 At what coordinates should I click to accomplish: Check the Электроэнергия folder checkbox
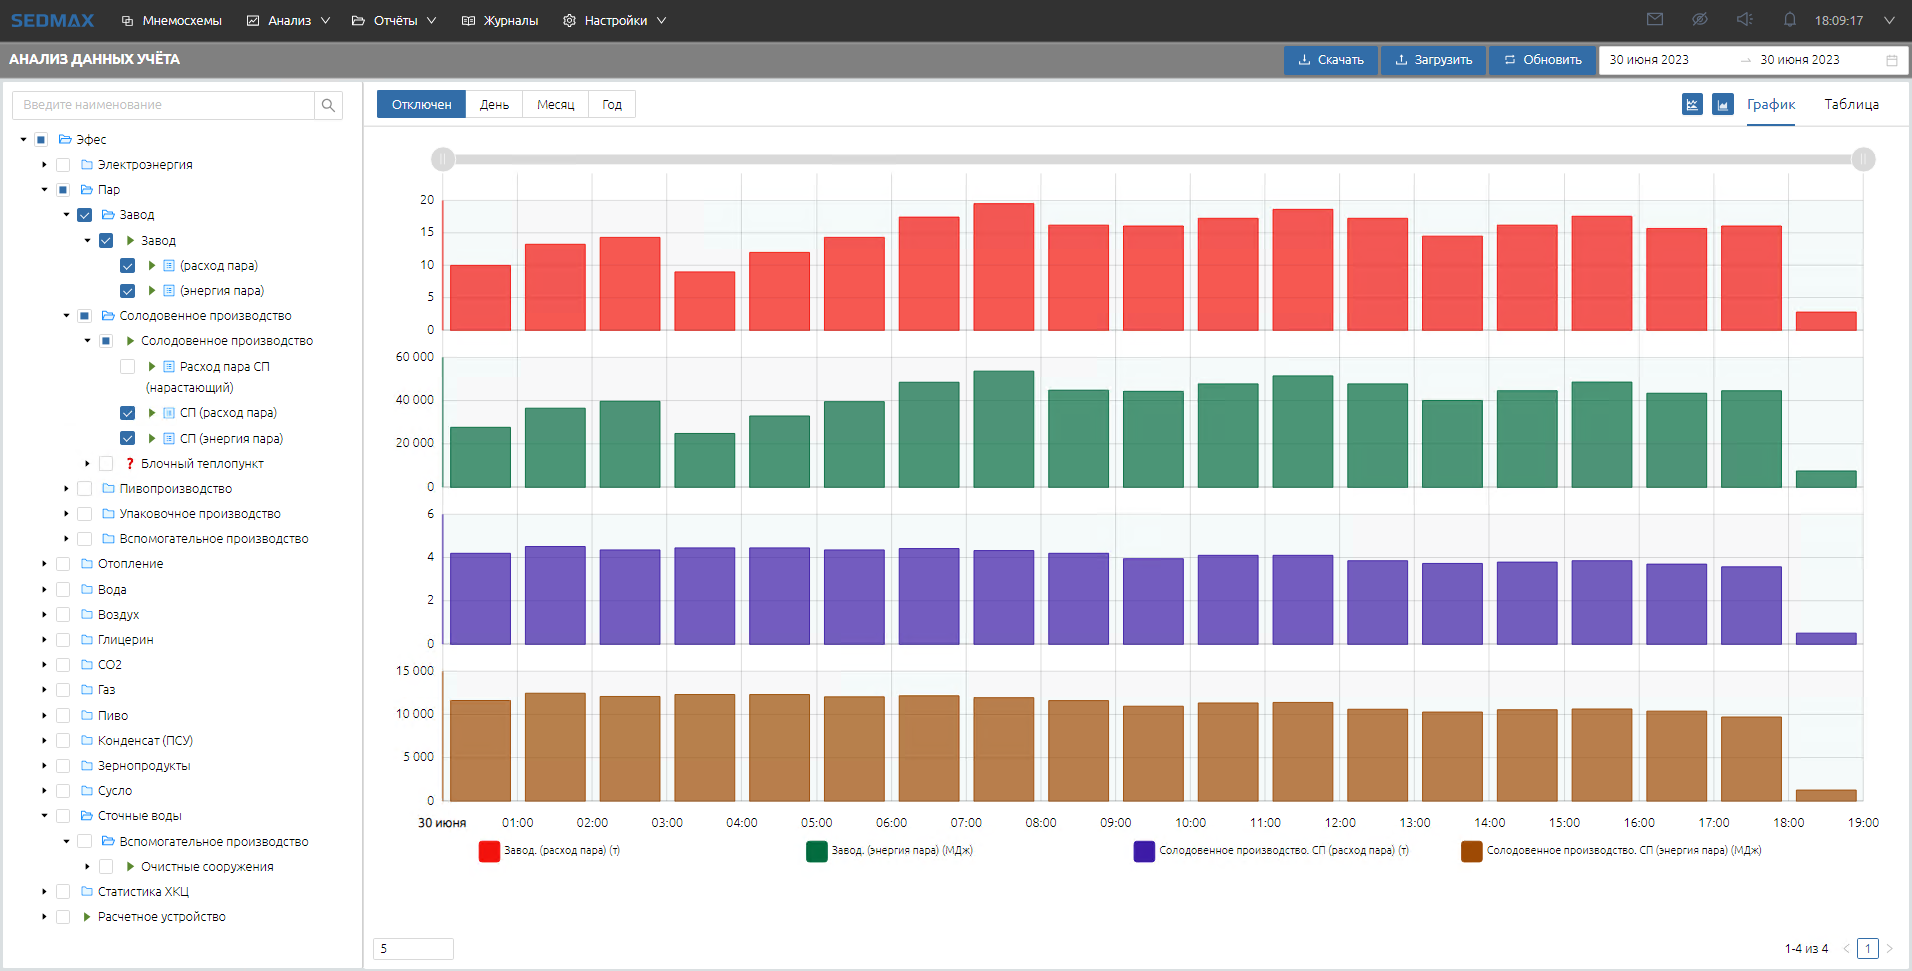(63, 165)
